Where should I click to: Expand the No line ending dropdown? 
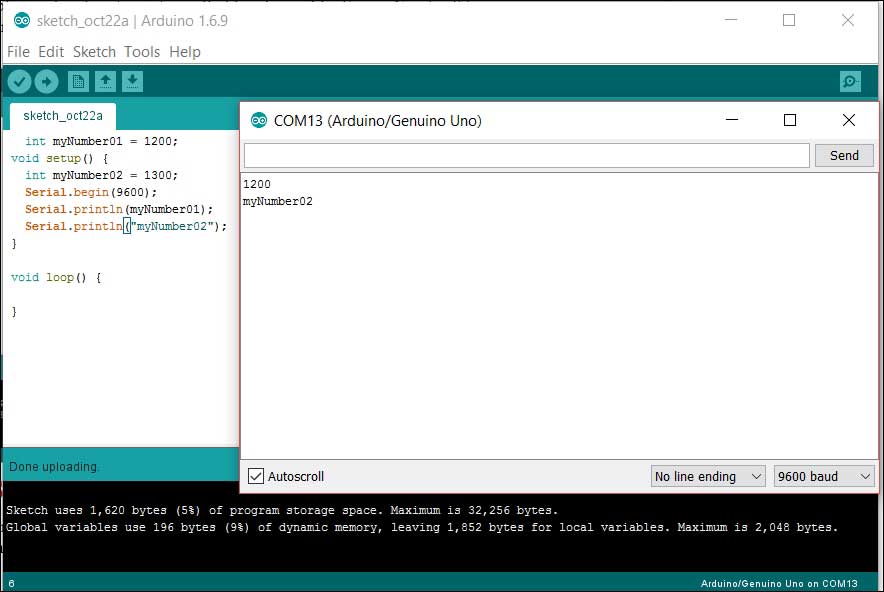click(707, 477)
